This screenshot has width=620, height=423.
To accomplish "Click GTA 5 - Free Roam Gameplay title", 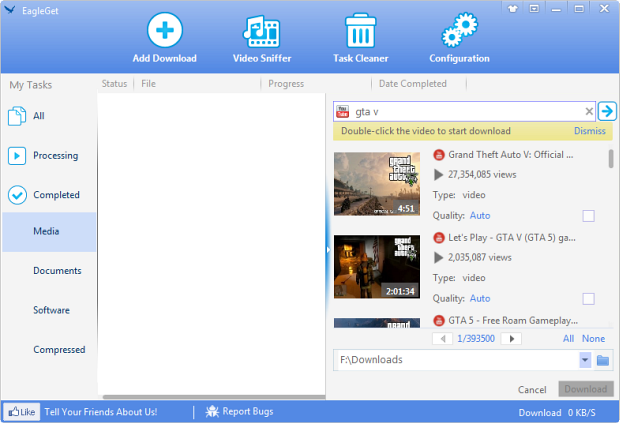I will 513,321.
